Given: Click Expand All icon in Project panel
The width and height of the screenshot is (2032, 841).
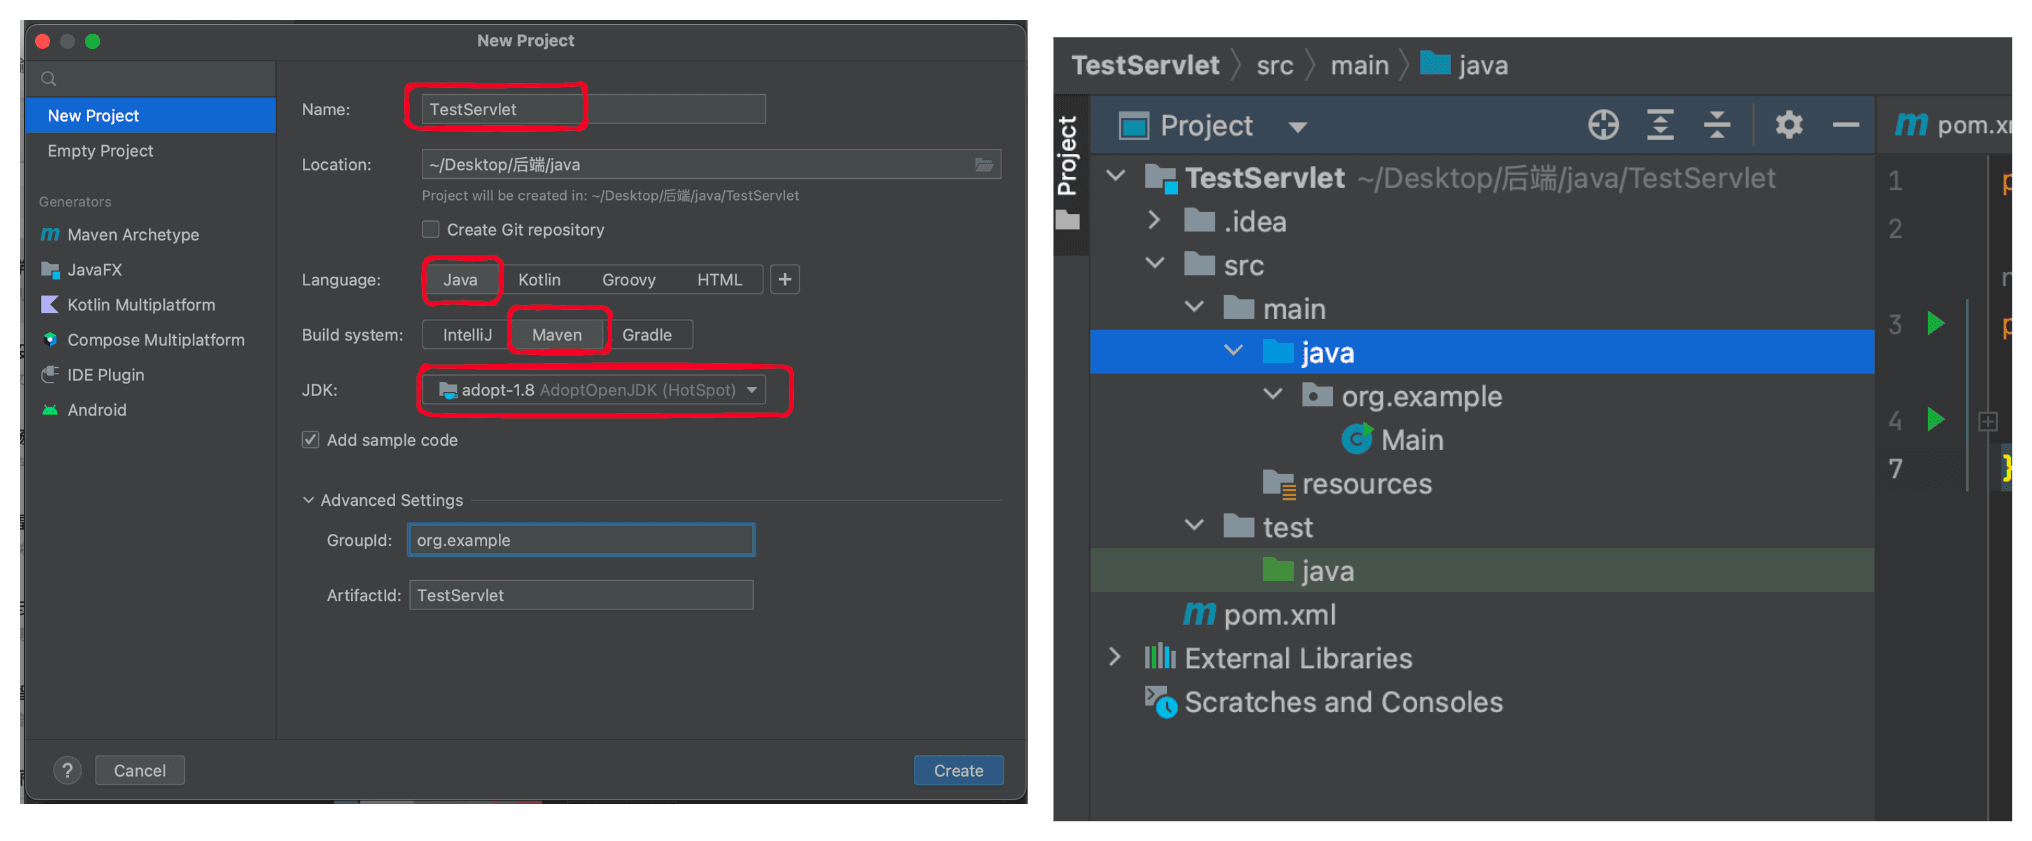Looking at the screenshot, I should [x=1660, y=125].
